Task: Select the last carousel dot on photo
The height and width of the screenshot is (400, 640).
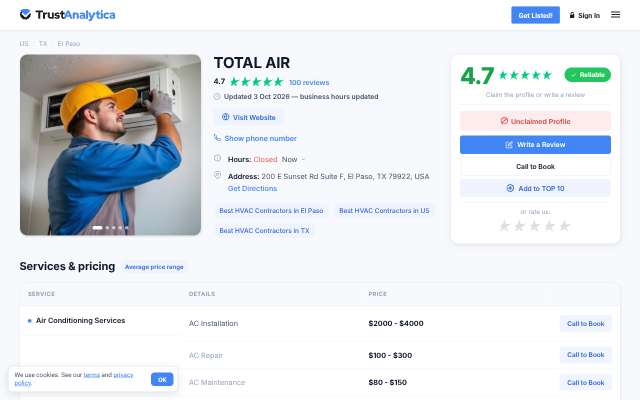Action: tap(127, 228)
